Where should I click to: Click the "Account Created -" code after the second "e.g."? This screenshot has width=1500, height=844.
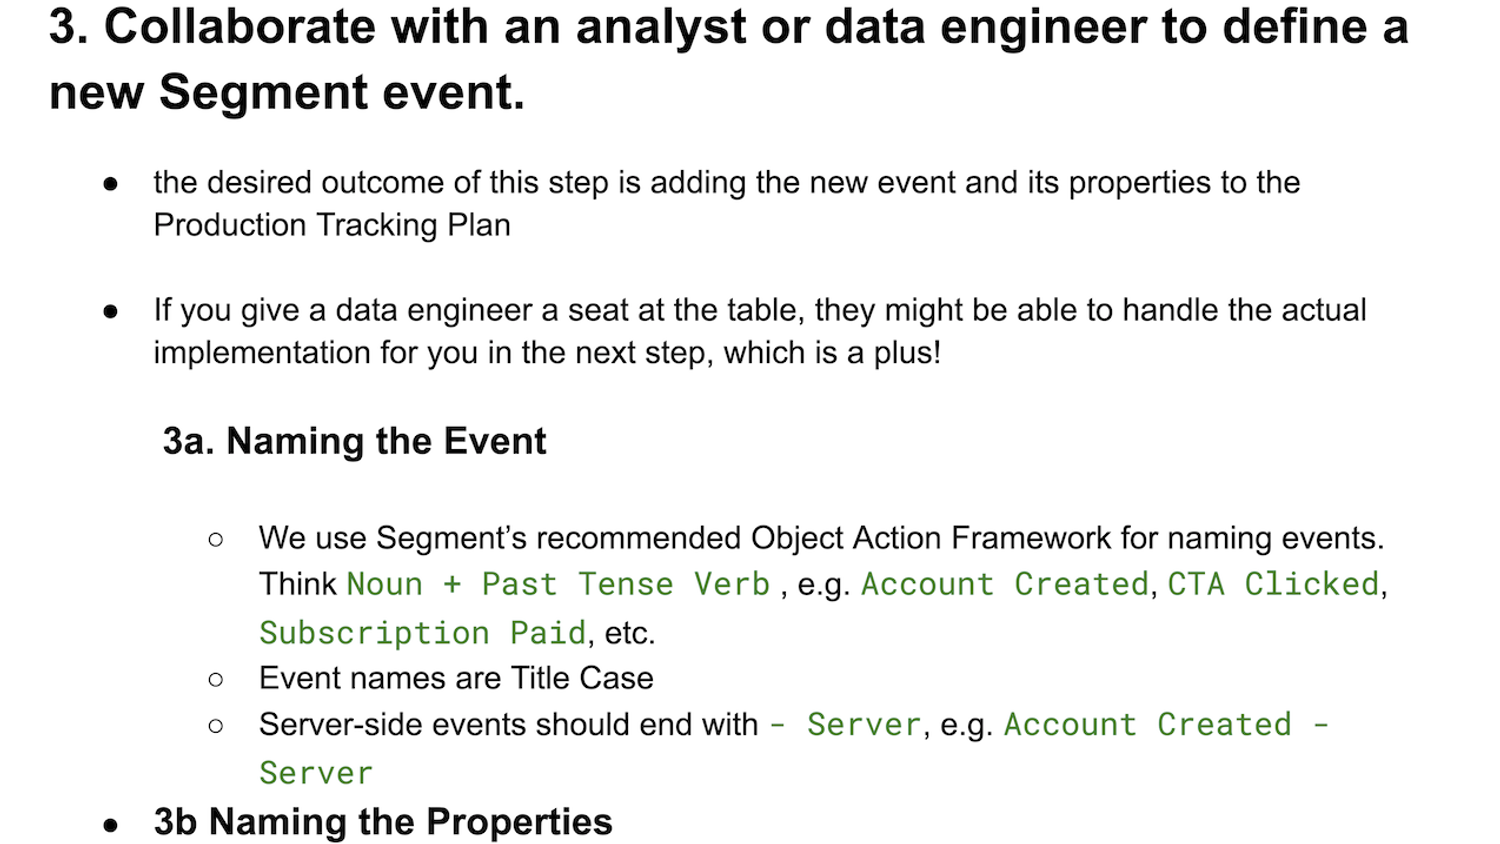click(x=1166, y=724)
